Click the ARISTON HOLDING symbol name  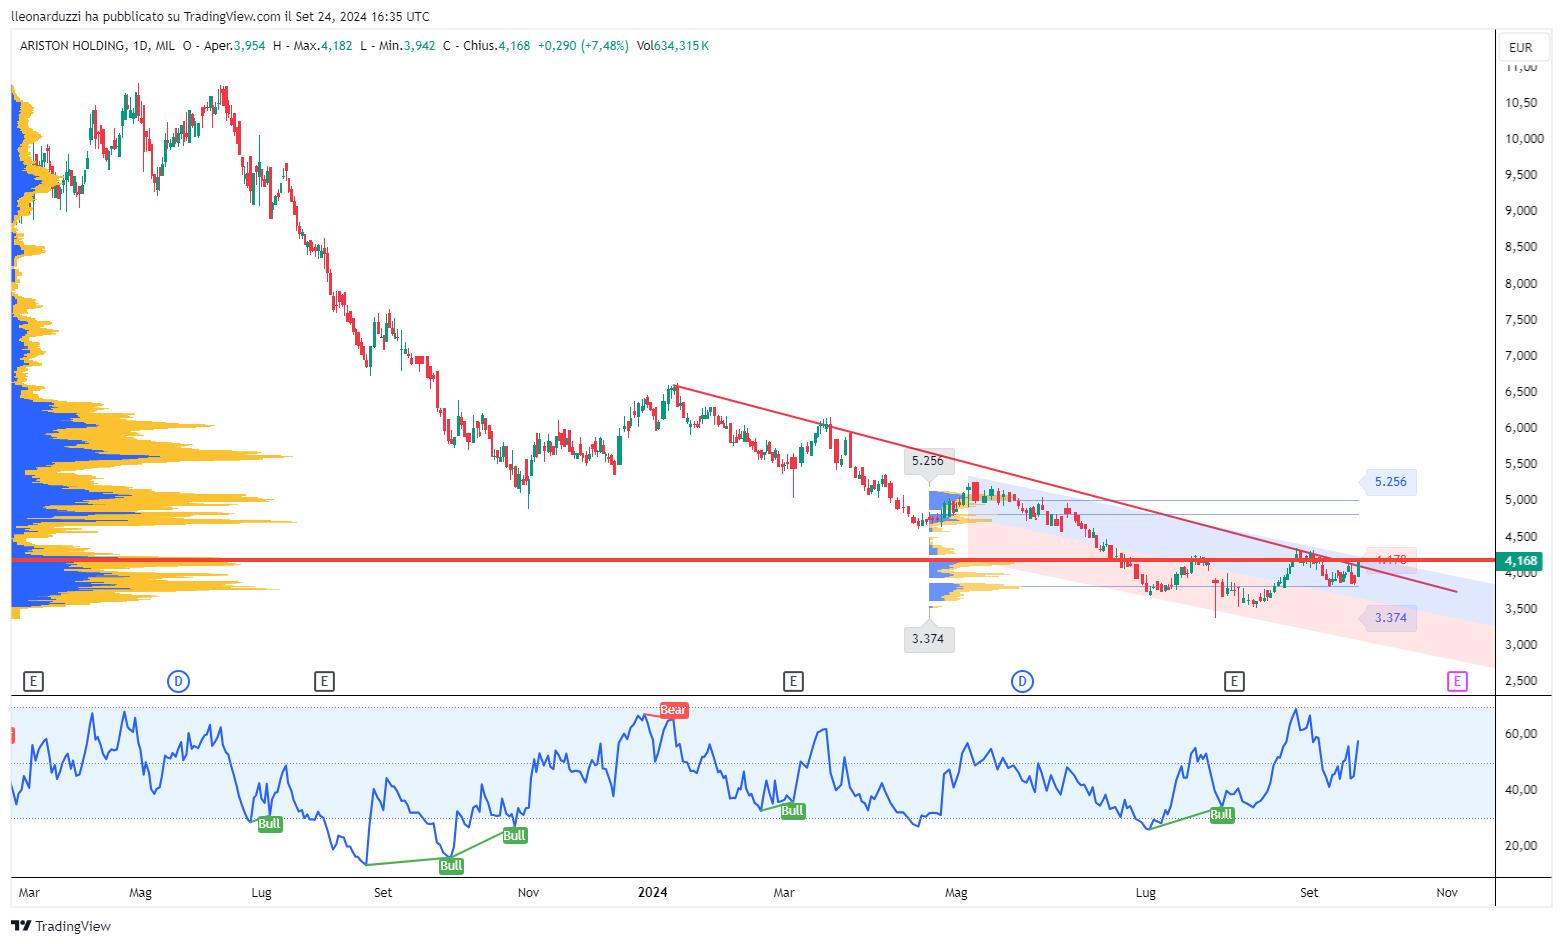click(72, 46)
